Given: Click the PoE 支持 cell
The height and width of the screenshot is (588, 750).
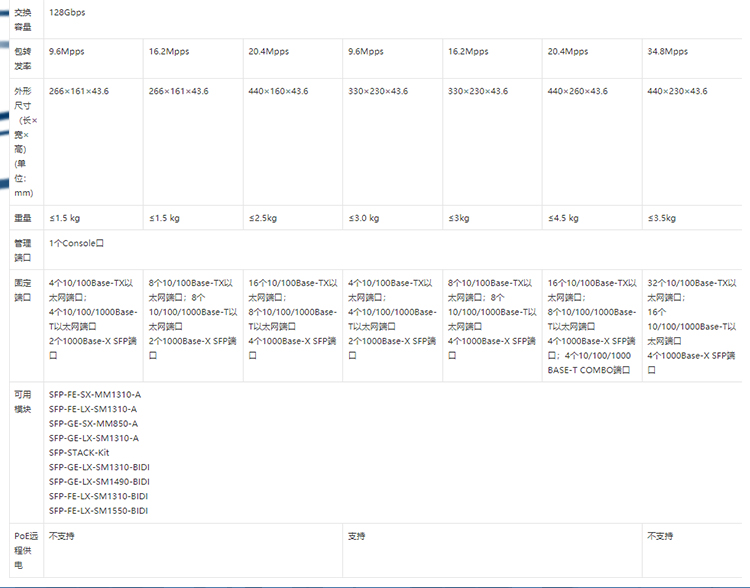Looking at the screenshot, I should tap(357, 536).
